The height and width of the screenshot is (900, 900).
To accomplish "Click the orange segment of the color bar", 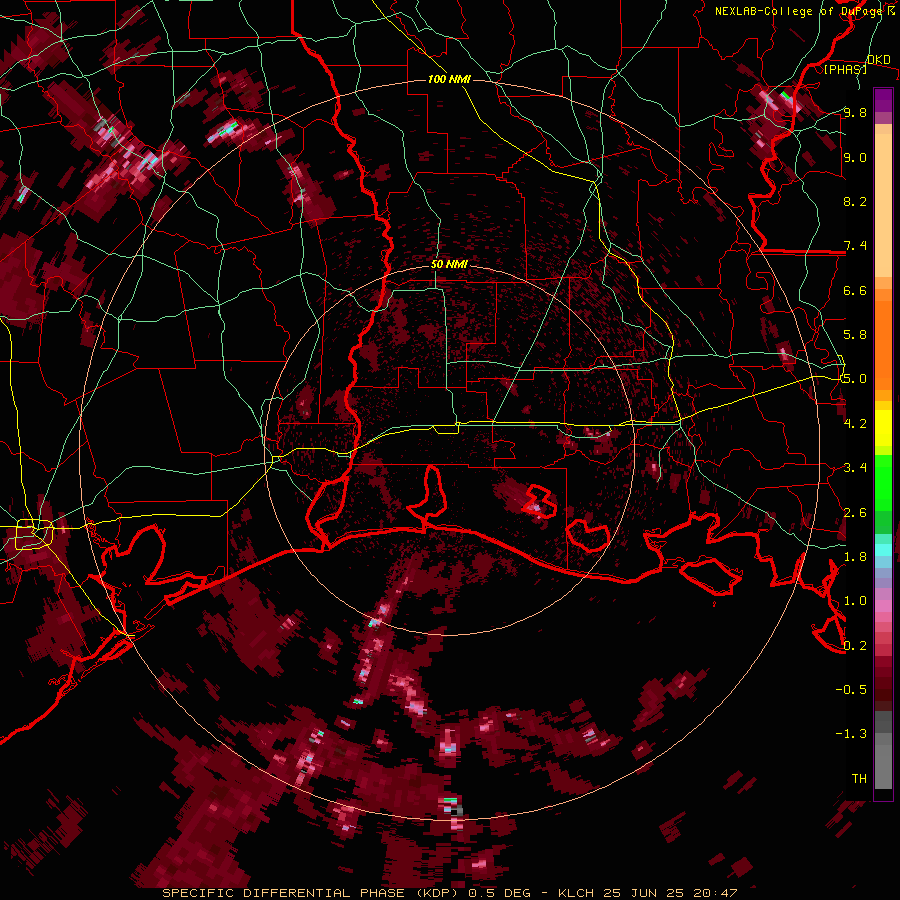I will [x=883, y=344].
